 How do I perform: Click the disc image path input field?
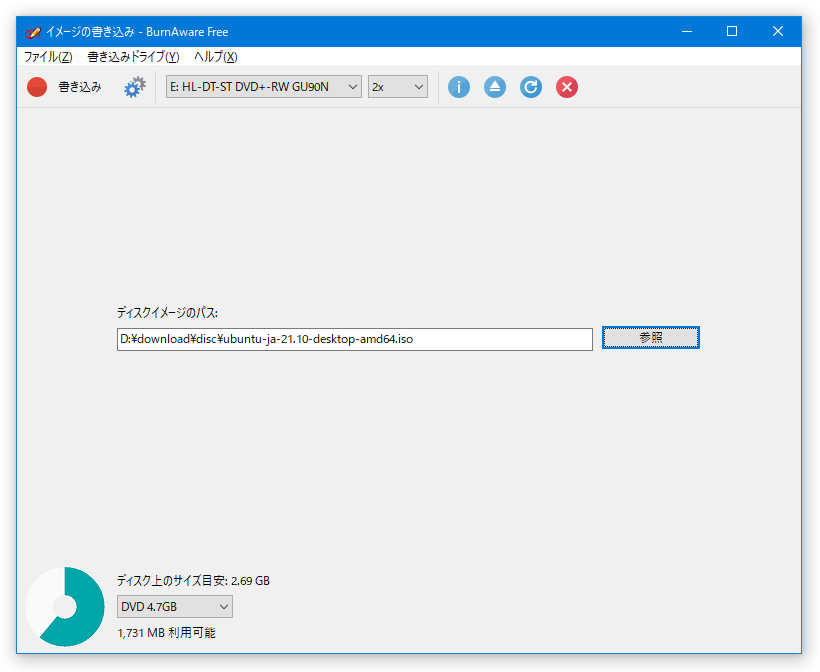(355, 339)
